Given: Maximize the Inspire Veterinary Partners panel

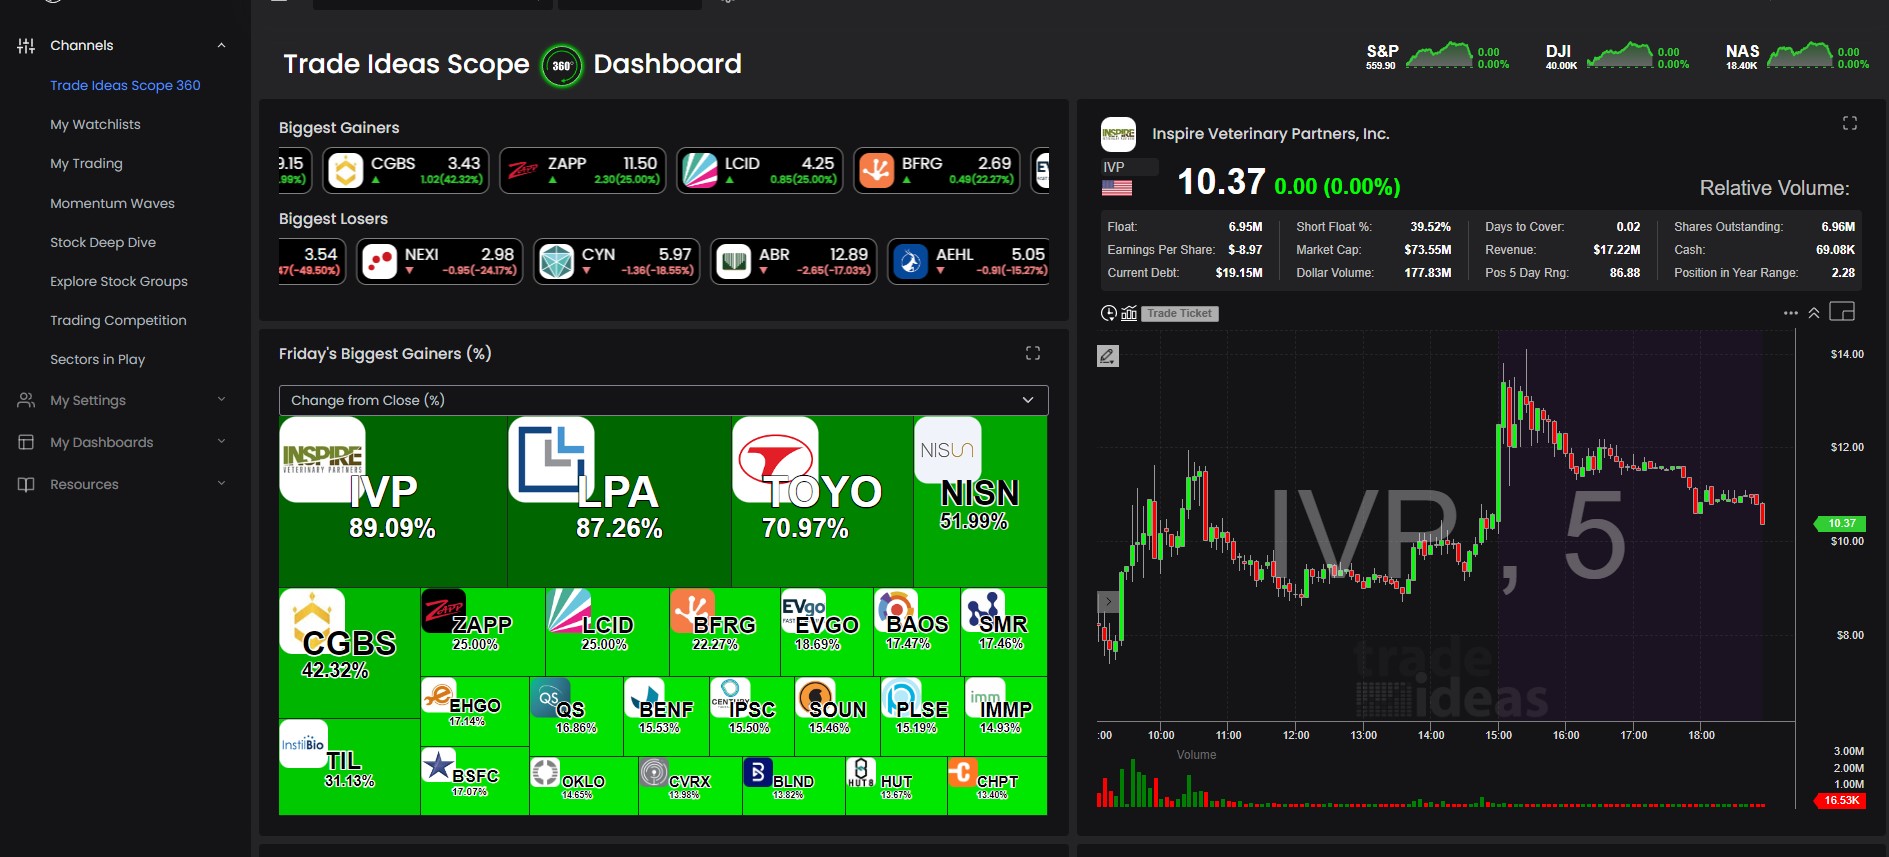Looking at the screenshot, I should click(x=1849, y=123).
